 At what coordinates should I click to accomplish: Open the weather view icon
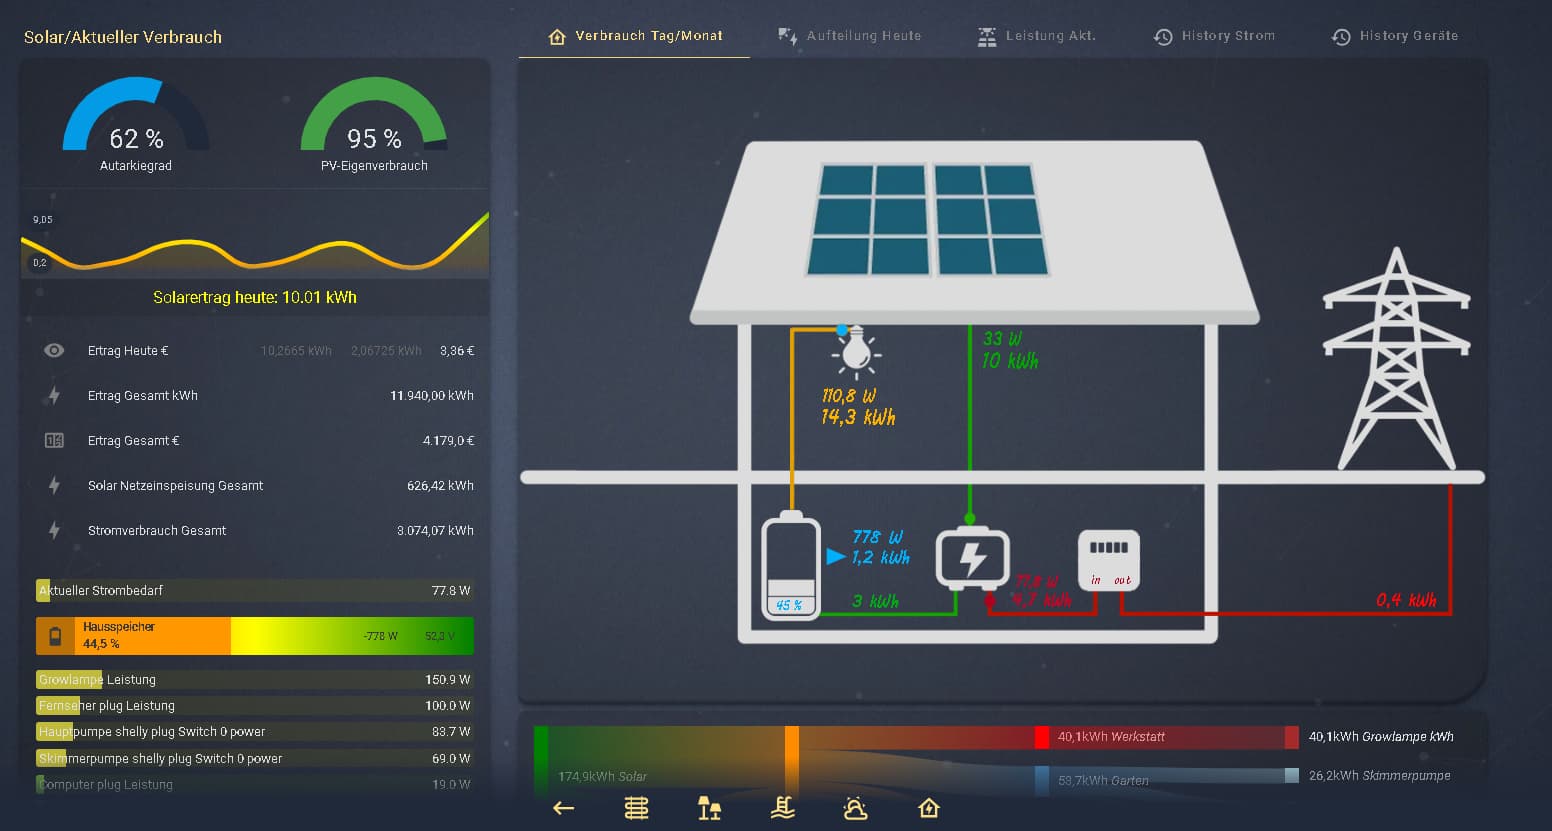pos(856,808)
